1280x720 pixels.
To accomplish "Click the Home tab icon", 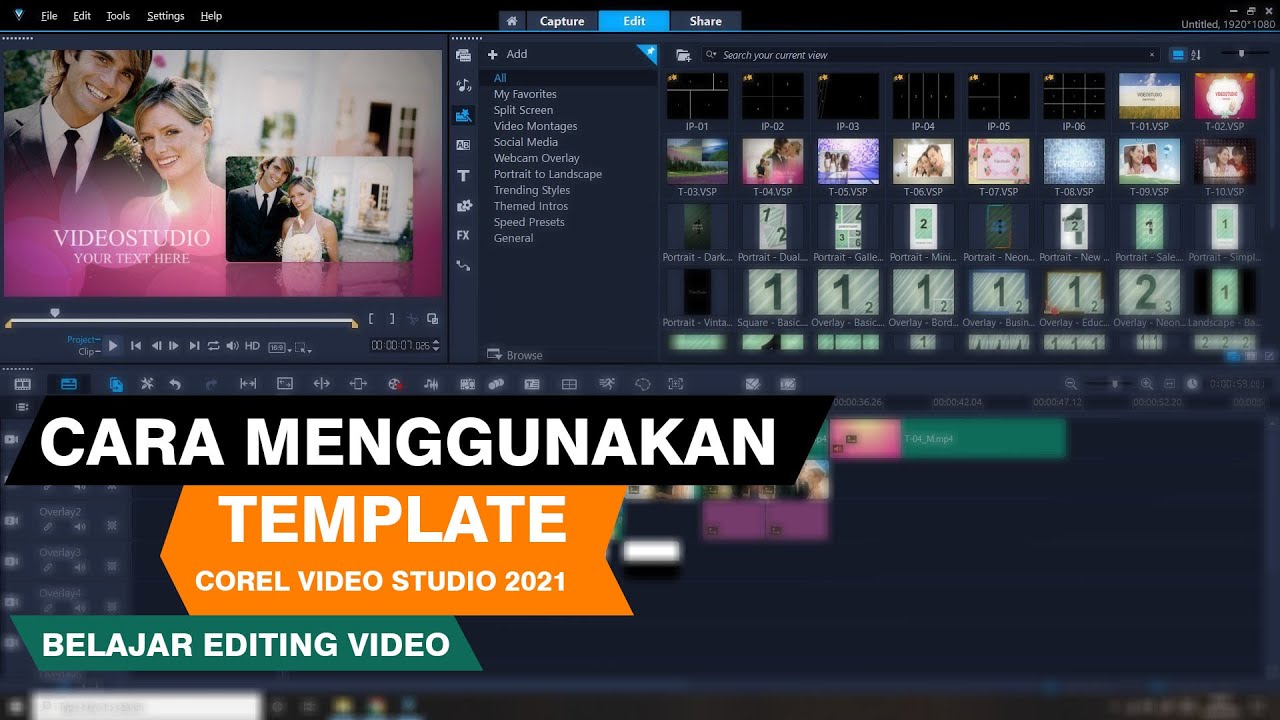I will coord(511,21).
